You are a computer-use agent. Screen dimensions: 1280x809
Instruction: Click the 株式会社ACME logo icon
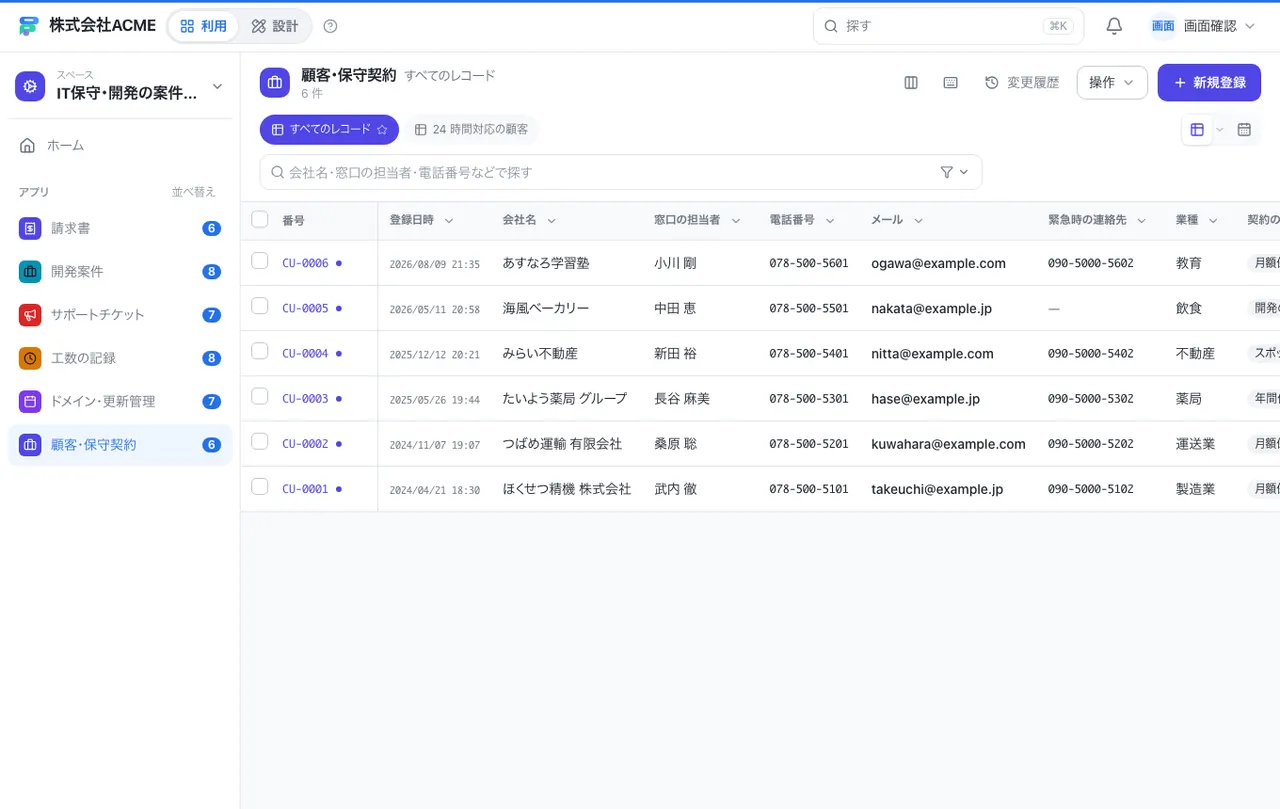tap(29, 26)
